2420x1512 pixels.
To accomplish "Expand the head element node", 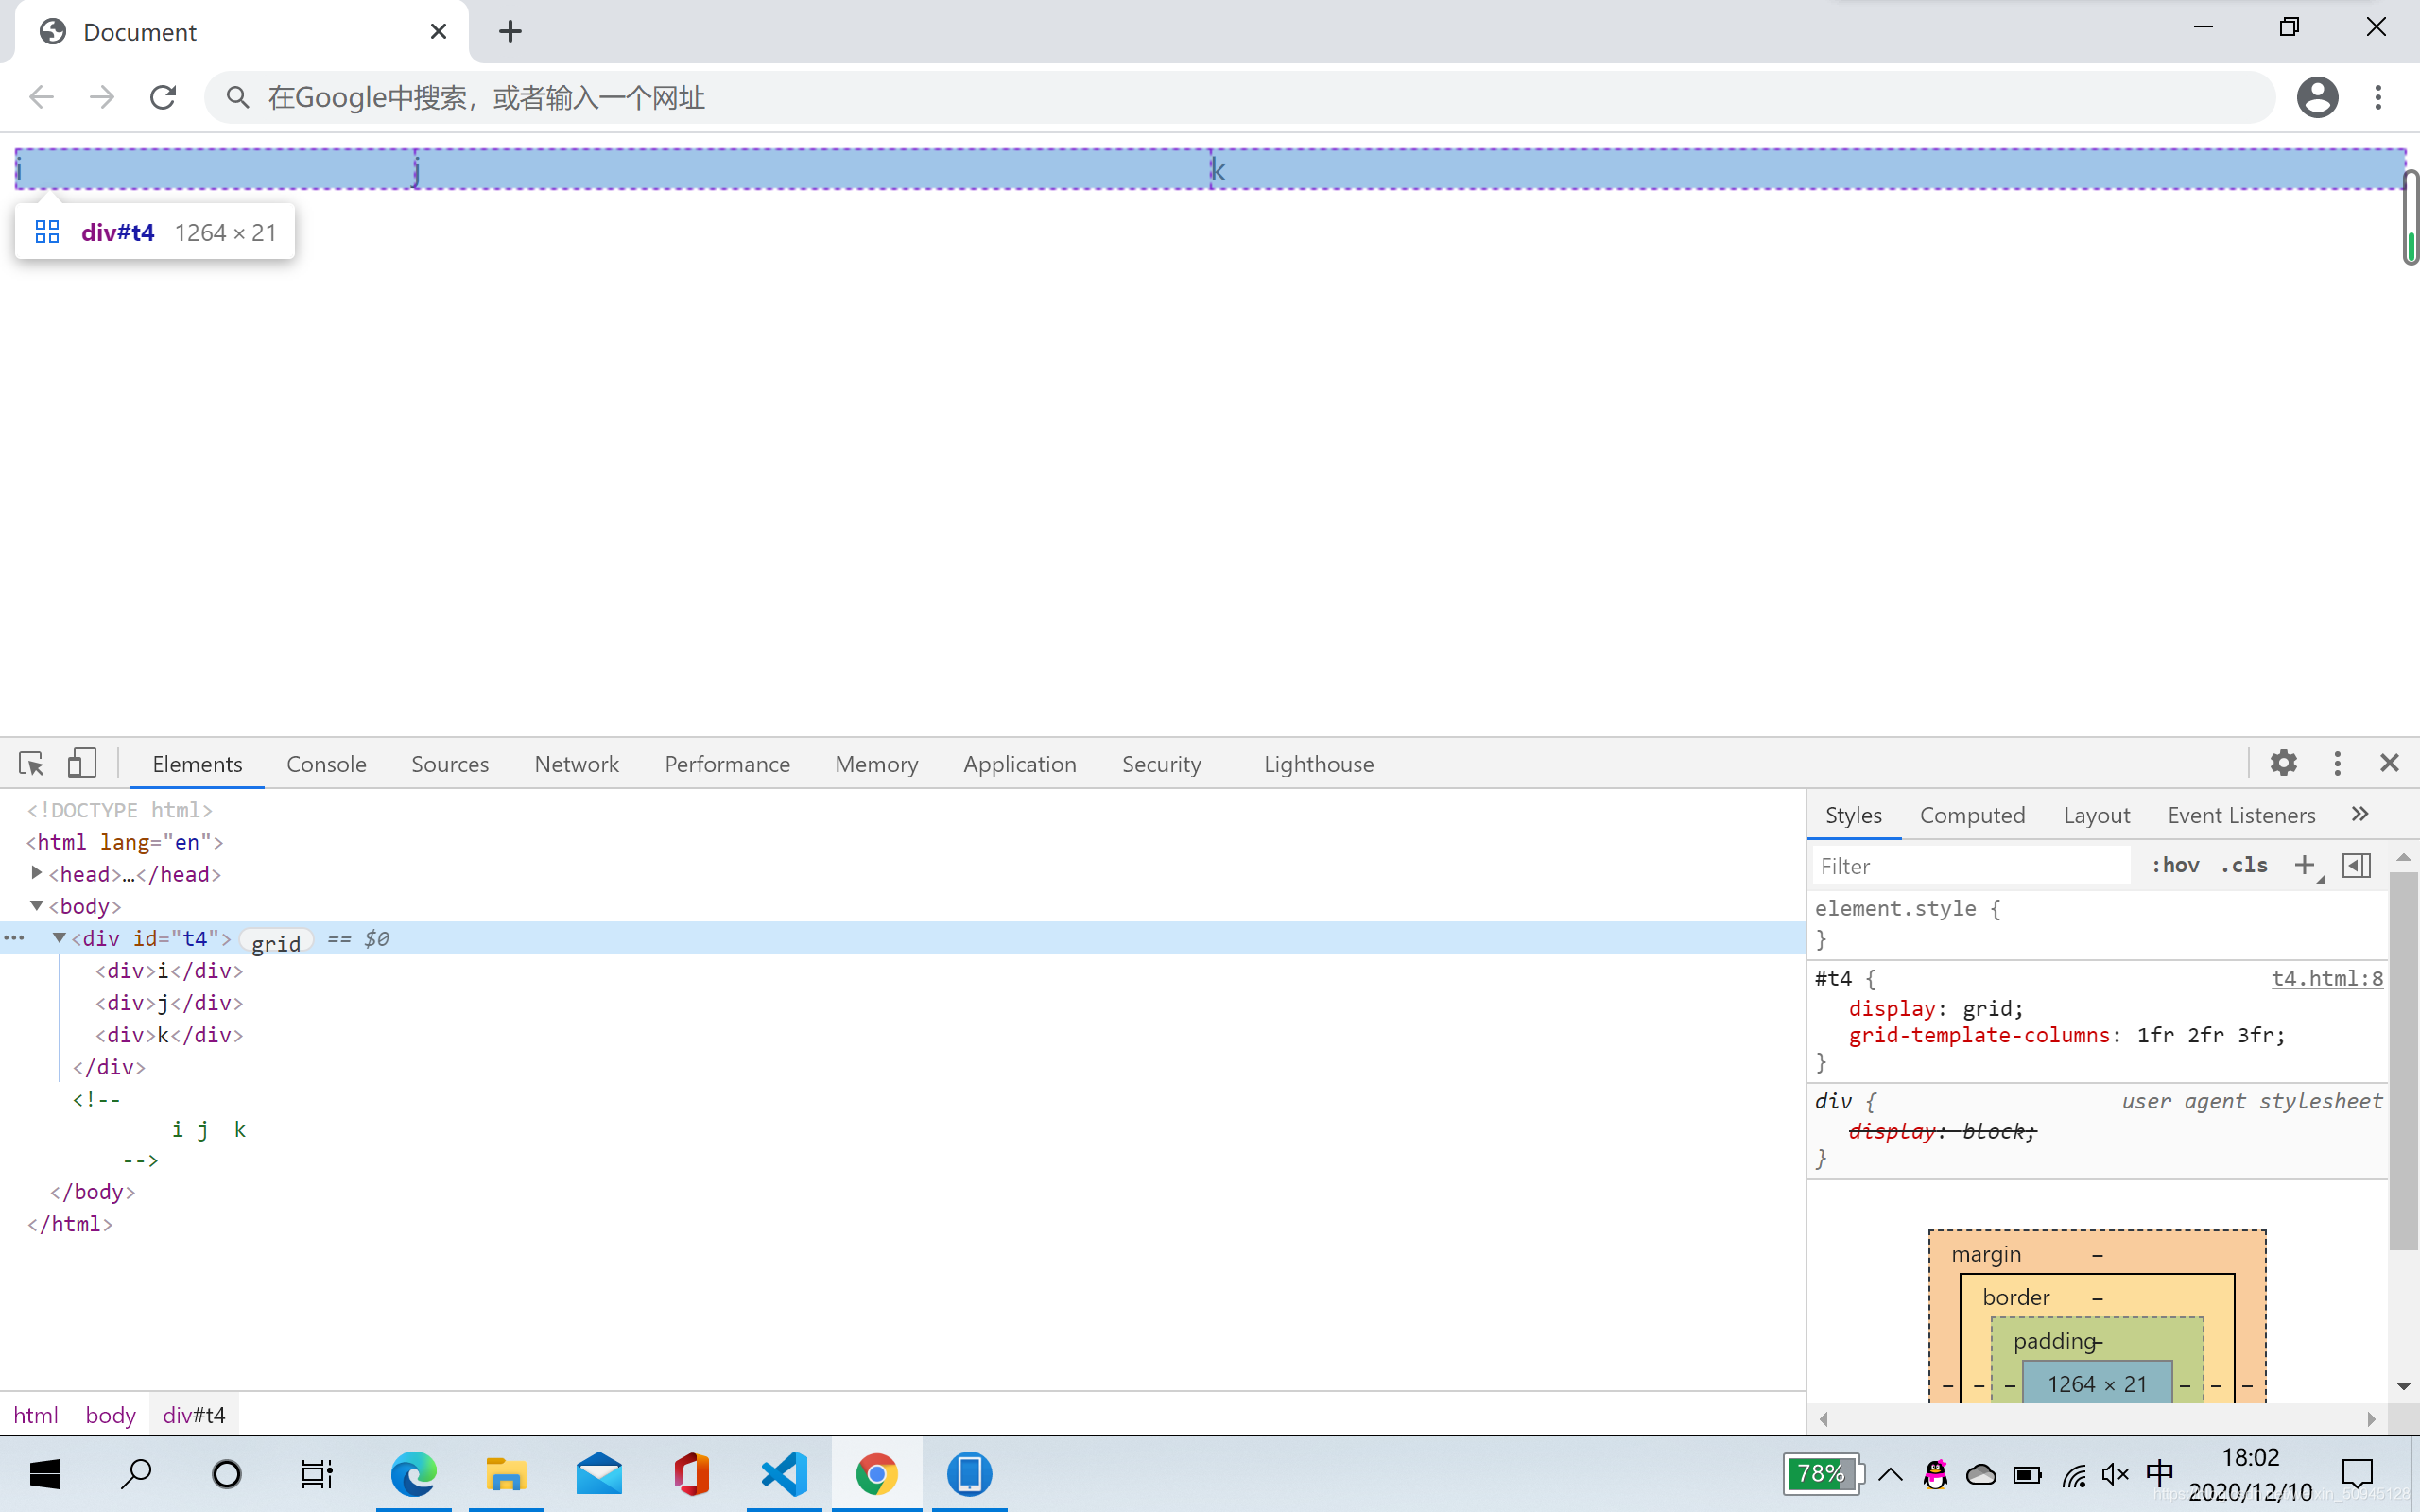I will pyautogui.click(x=37, y=873).
